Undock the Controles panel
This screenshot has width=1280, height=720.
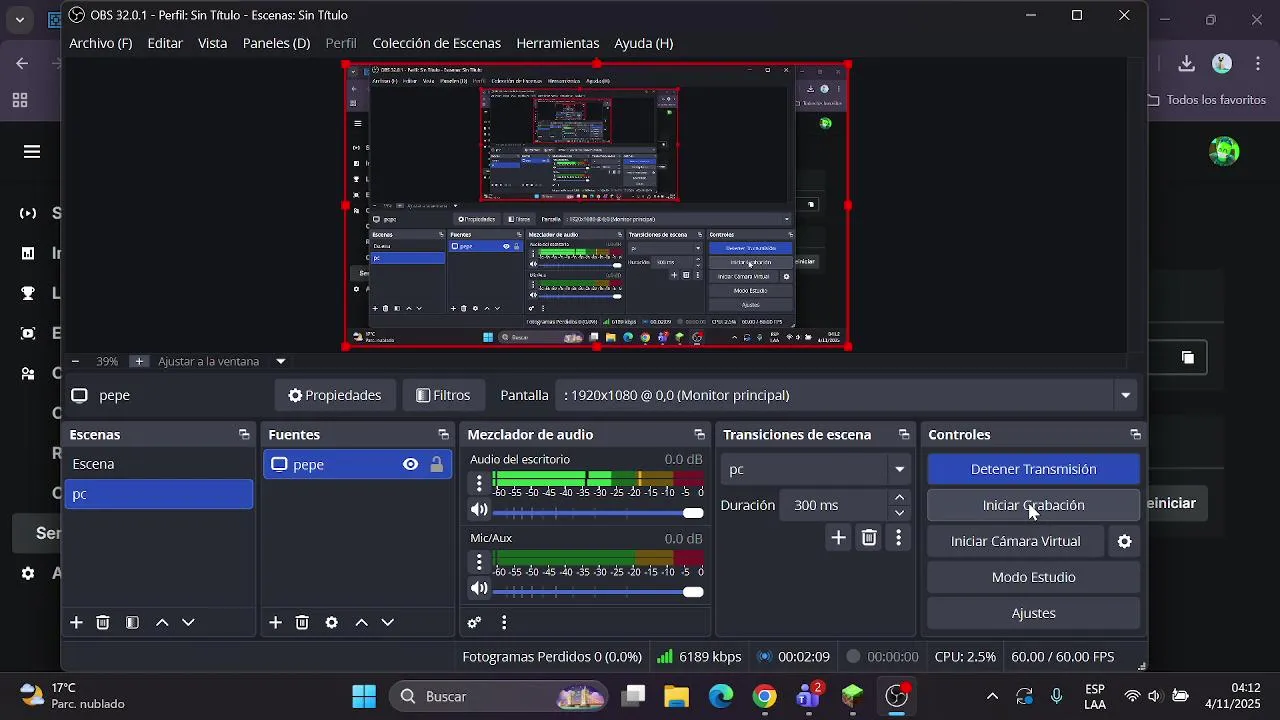coord(1135,435)
